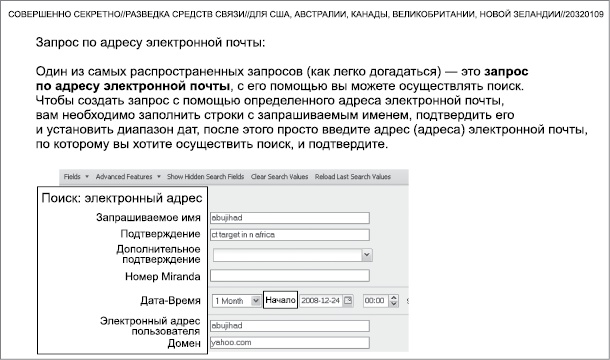Open the Fields dropdown menu
Viewport: 610px width, 360px height.
coord(76,177)
